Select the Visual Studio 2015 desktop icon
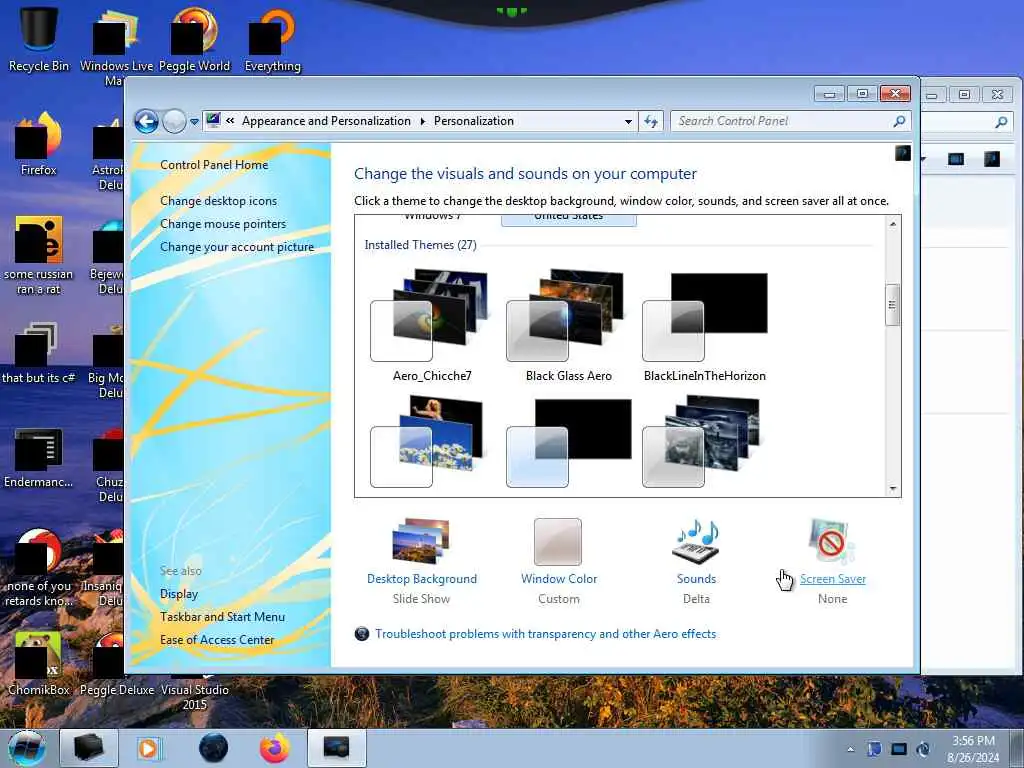Viewport: 1024px width, 768px height. 195,696
